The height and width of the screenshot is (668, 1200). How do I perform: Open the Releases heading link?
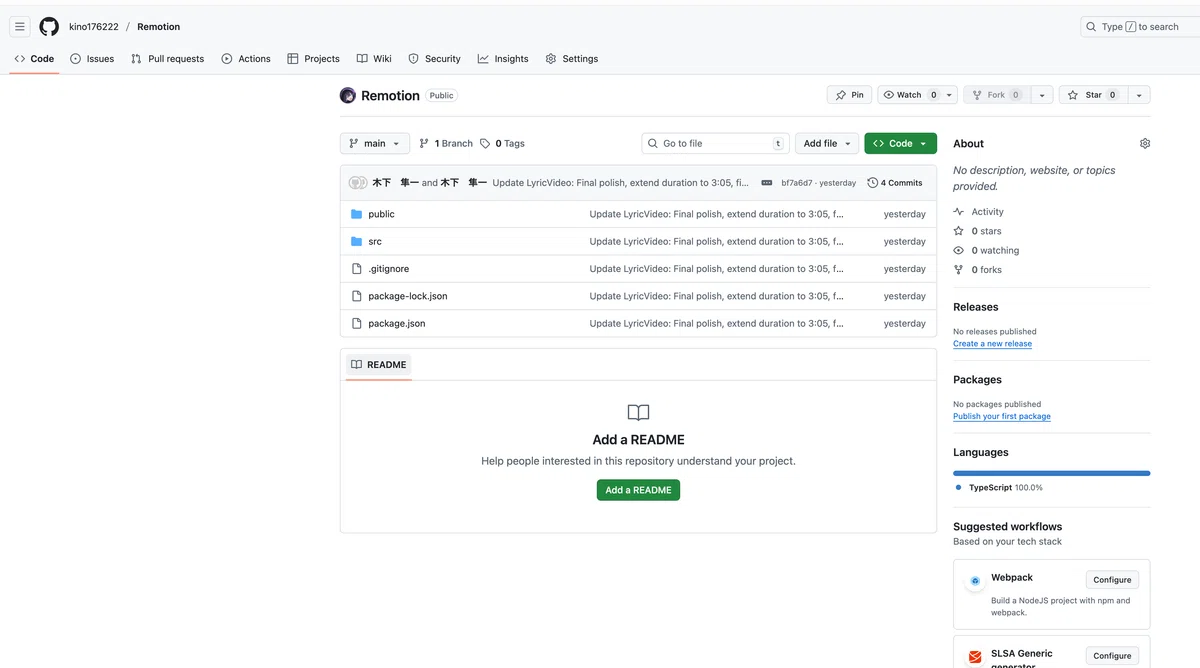(976, 307)
